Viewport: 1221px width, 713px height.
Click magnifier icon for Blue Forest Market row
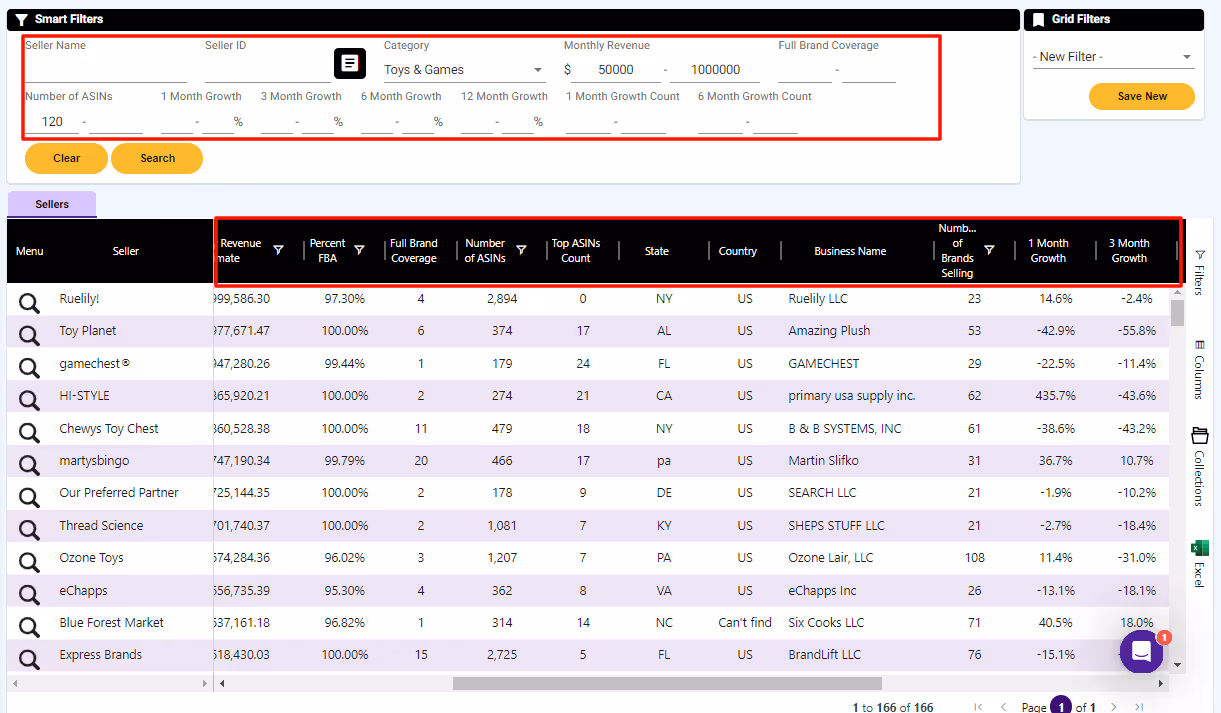click(x=29, y=627)
